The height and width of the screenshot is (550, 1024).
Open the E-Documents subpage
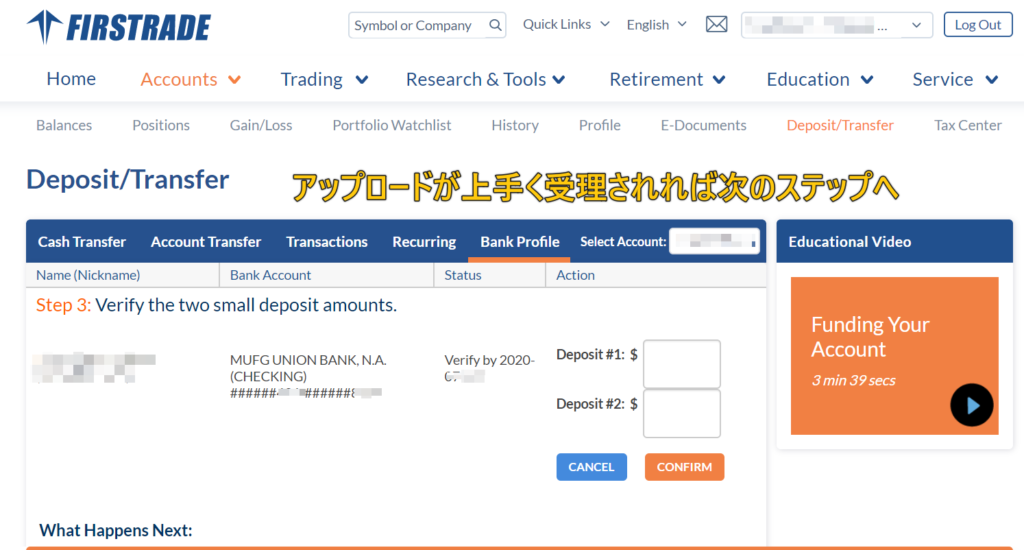pyautogui.click(x=703, y=125)
